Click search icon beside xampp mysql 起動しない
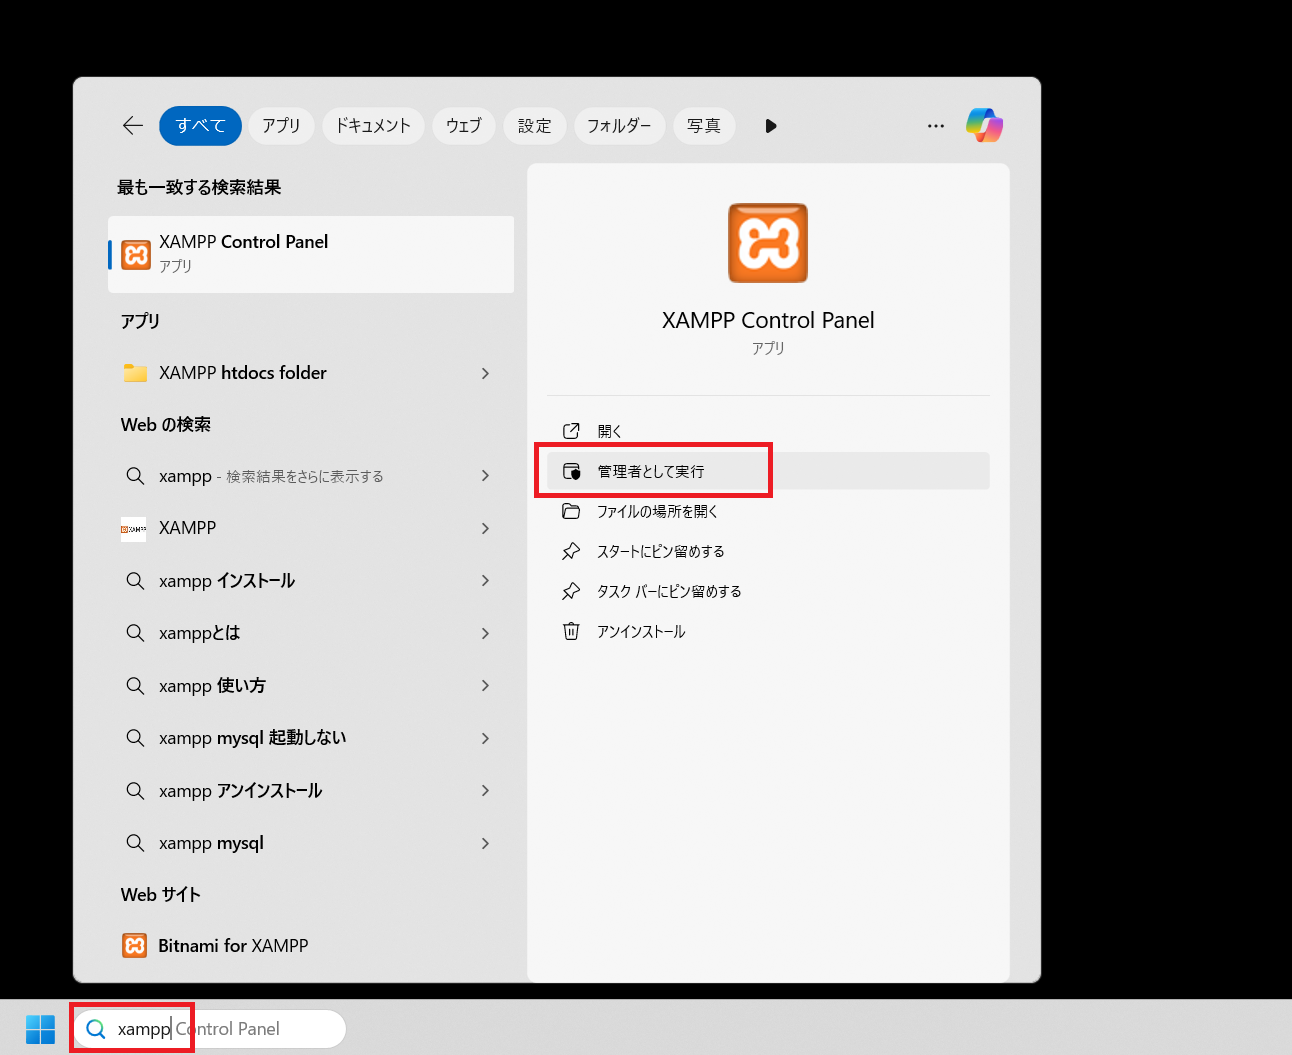The height and width of the screenshot is (1055, 1292). click(x=135, y=738)
